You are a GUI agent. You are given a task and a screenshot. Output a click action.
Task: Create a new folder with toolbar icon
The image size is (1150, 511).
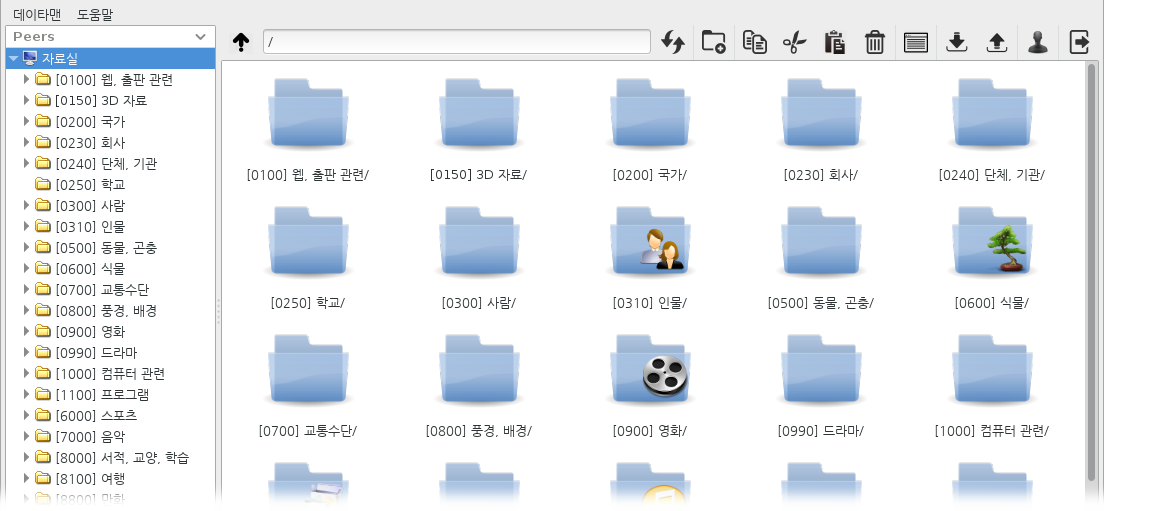pos(713,42)
